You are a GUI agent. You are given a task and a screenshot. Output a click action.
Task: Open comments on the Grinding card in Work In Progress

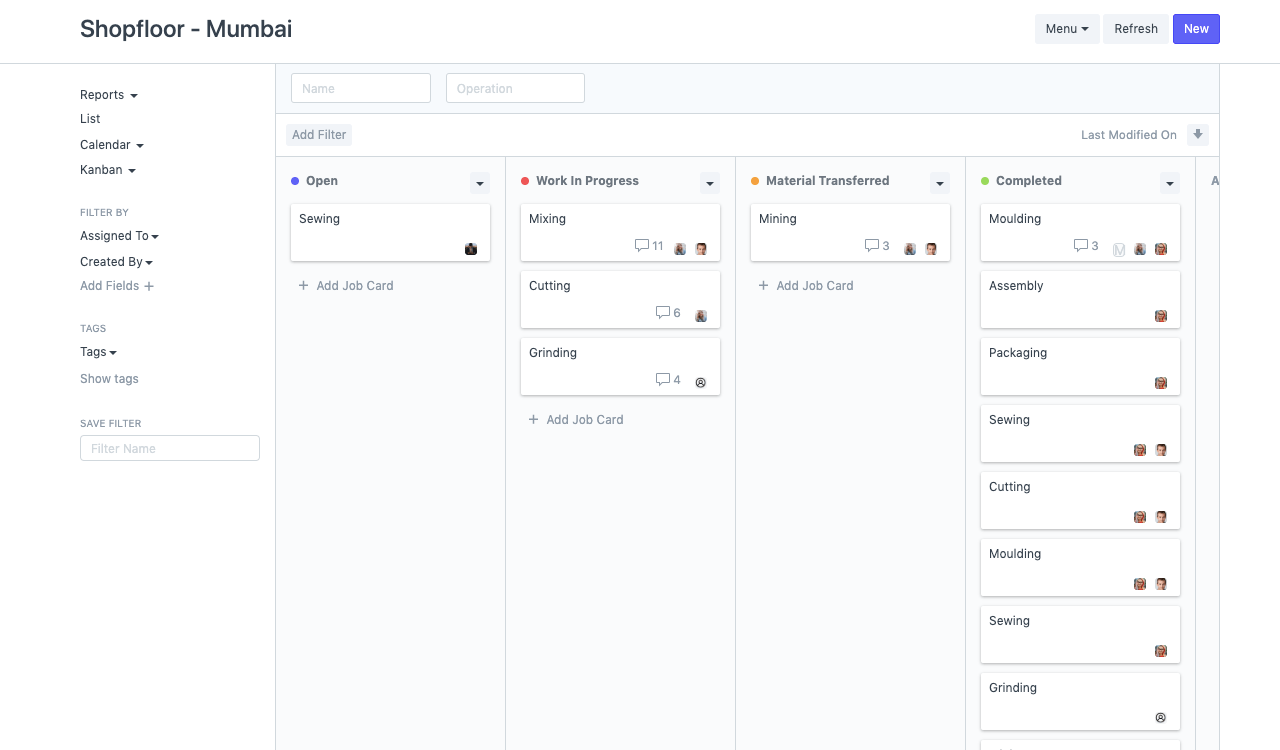tap(668, 380)
